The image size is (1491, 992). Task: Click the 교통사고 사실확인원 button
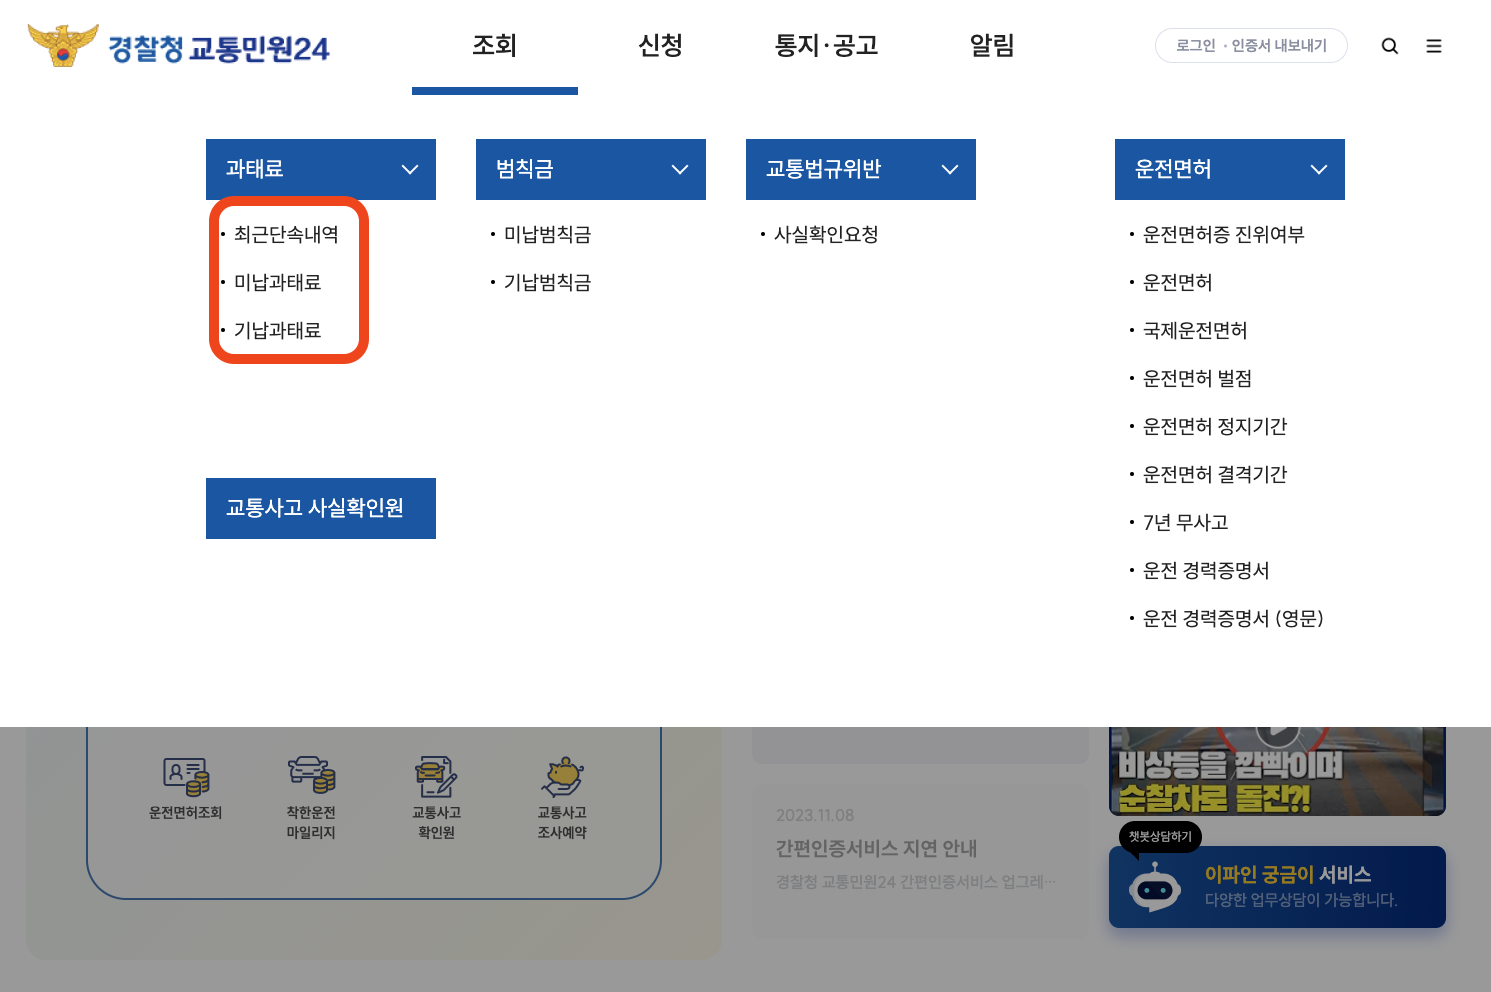tap(320, 508)
